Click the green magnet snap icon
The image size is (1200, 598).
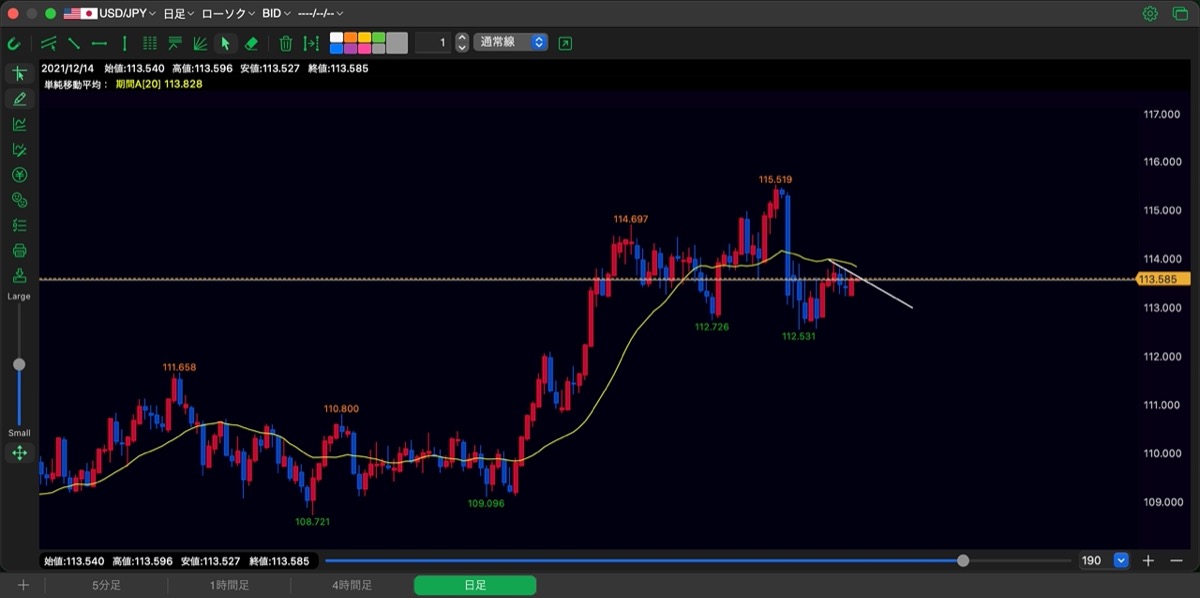[x=14, y=43]
